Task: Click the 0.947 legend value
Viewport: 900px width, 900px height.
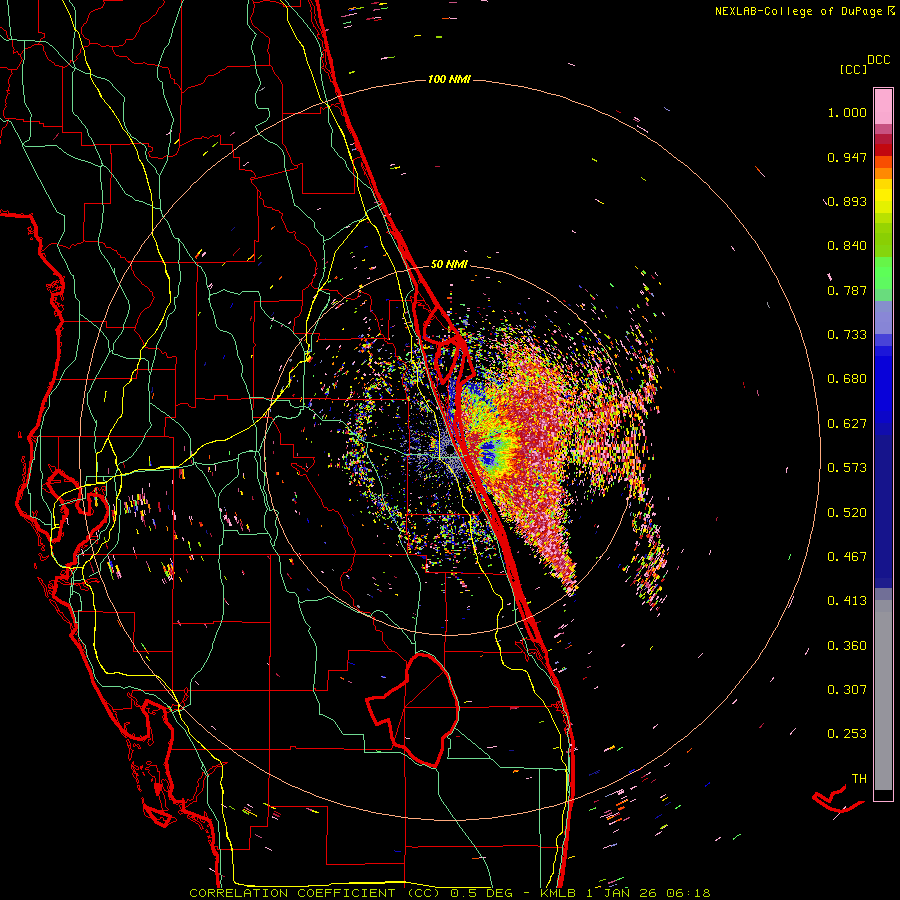Action: pos(847,157)
